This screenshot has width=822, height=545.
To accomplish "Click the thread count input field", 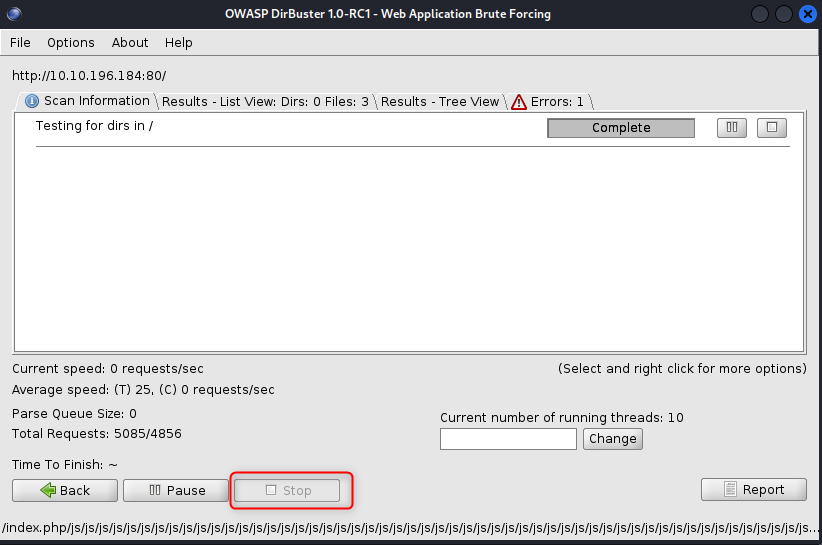I will [x=508, y=439].
